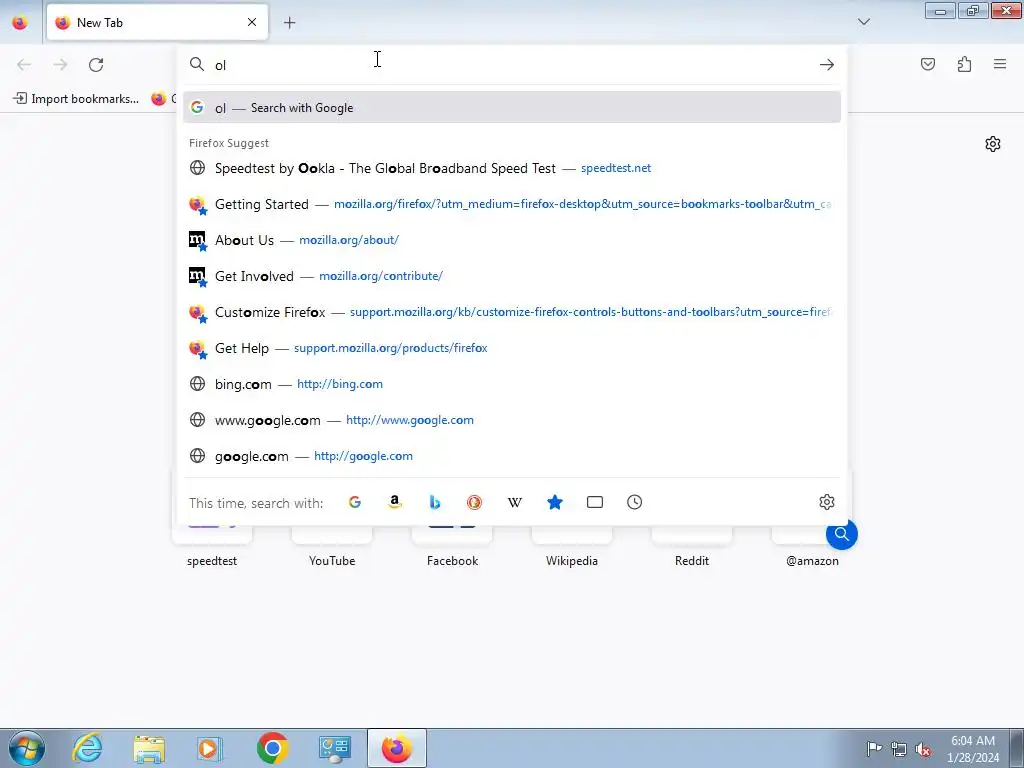
Task: Launch Internet Explorer from the taskbar
Action: pyautogui.click(x=88, y=748)
